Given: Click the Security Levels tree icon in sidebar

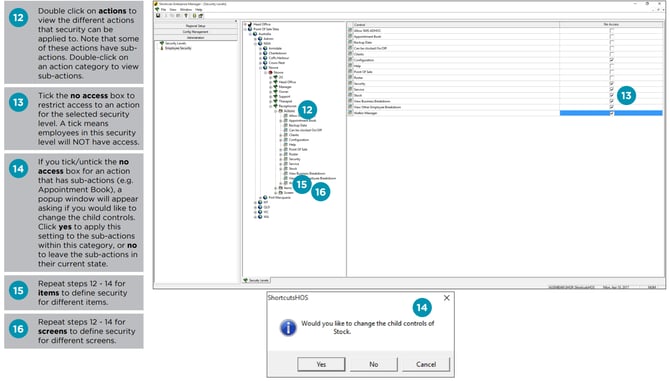Looking at the screenshot, I should [x=162, y=43].
